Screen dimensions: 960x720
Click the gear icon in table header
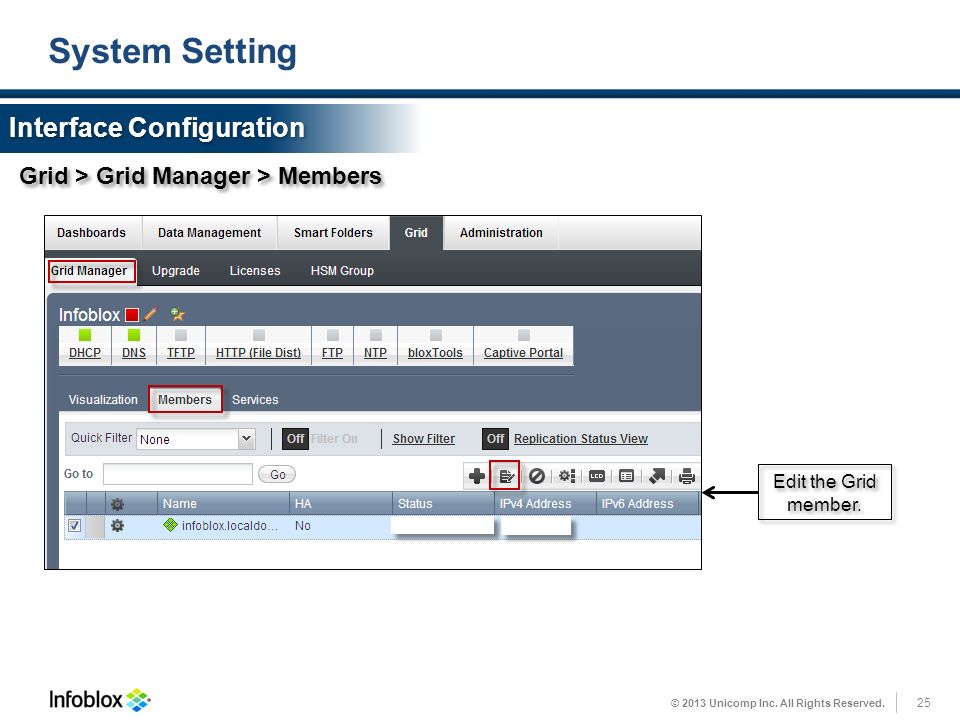(118, 504)
